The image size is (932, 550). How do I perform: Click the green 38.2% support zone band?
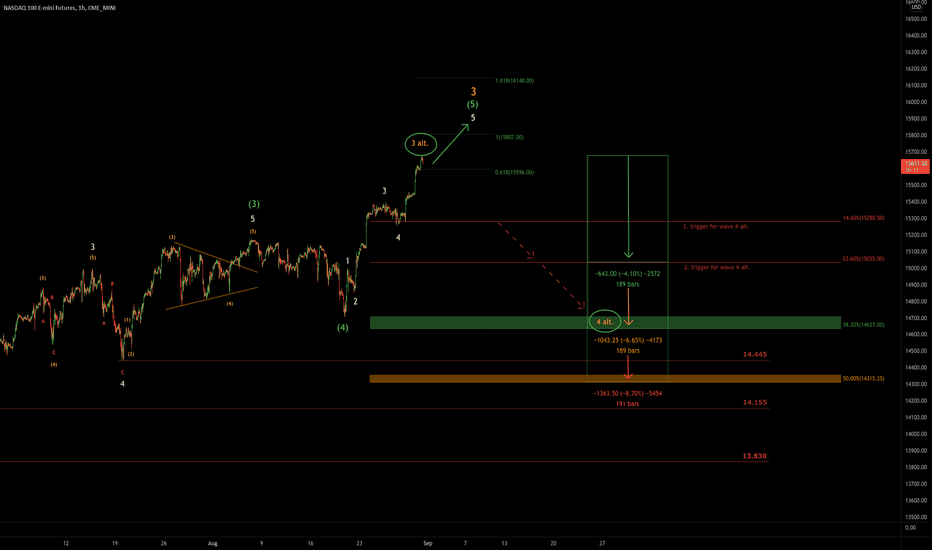pos(605,323)
